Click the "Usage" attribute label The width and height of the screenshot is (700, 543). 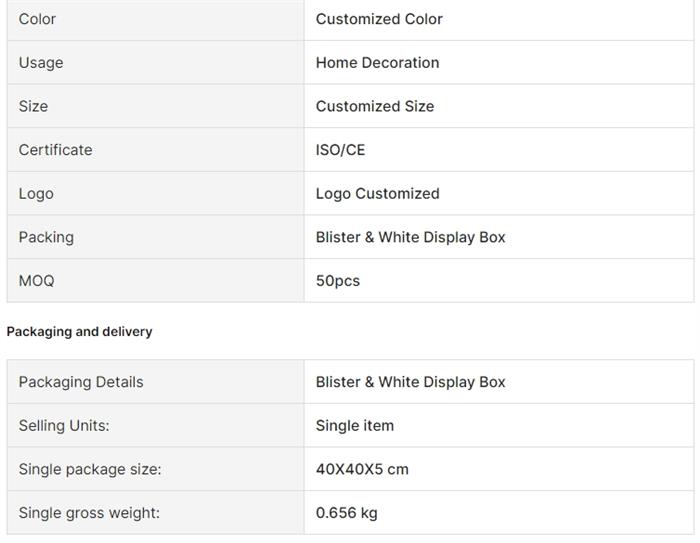[41, 62]
